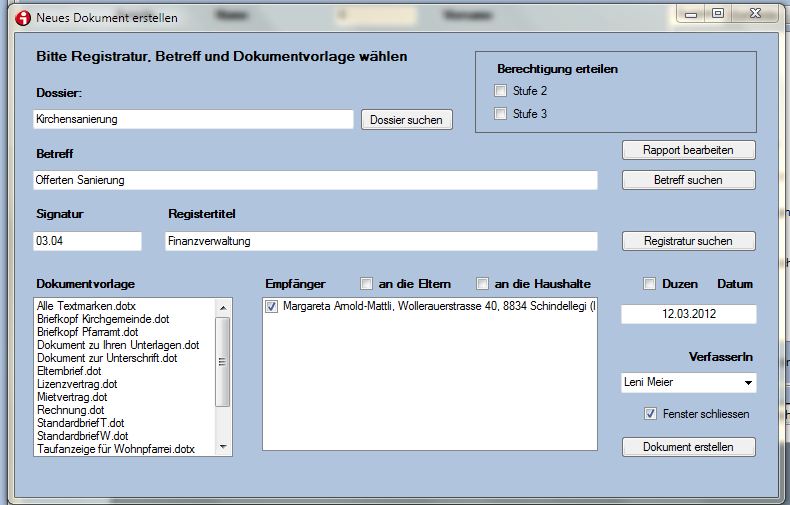Screen dimensions: 790x505
Task: Uncheck 'Fenster schliessen' checkbox
Action: [x=653, y=413]
